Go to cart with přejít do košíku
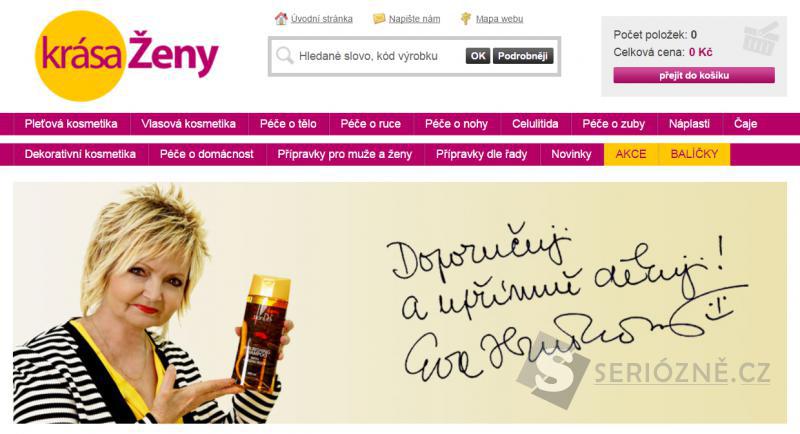The width and height of the screenshot is (800, 434). point(694,75)
